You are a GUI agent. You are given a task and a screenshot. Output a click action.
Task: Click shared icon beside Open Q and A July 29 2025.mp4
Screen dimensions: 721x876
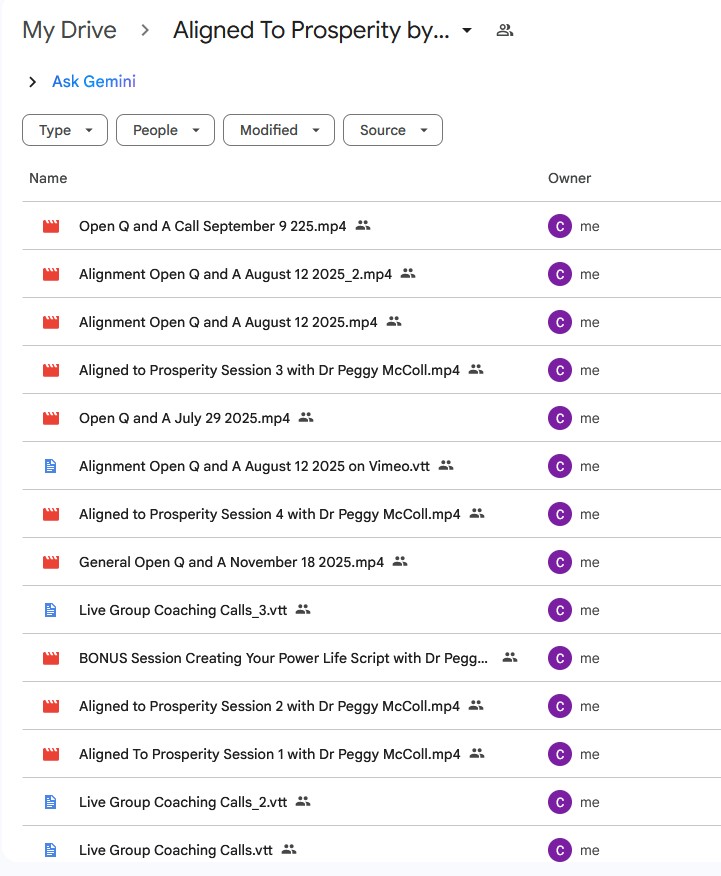click(306, 418)
